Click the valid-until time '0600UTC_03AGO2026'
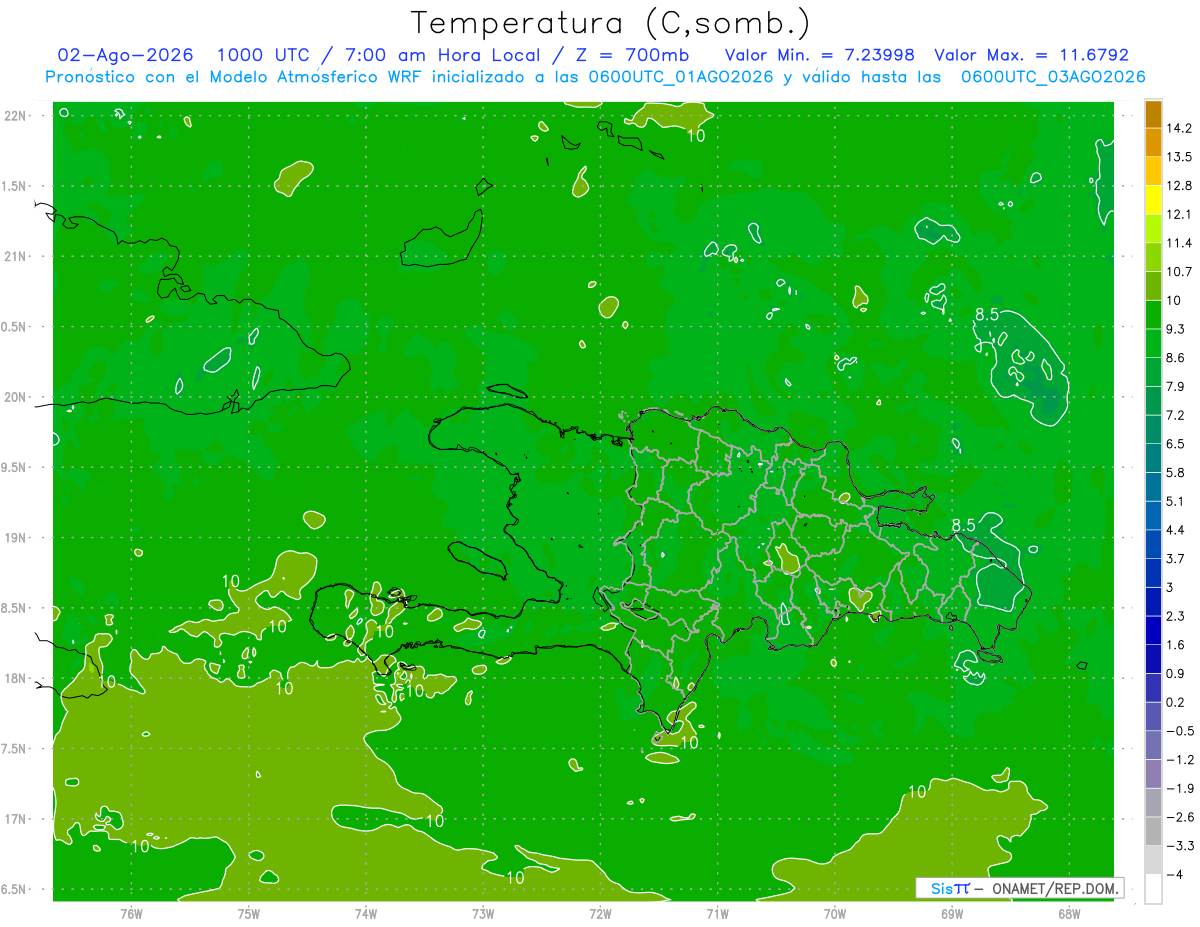This screenshot has width=1200, height=927. [1053, 77]
